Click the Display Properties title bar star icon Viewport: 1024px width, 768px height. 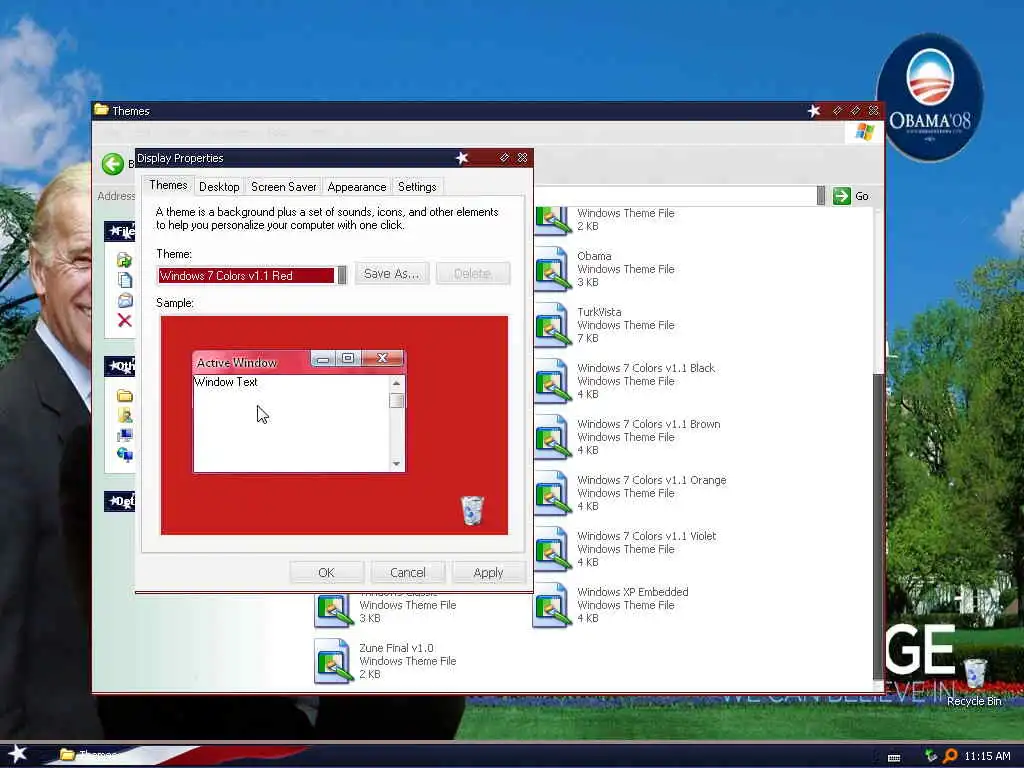pyautogui.click(x=462, y=158)
